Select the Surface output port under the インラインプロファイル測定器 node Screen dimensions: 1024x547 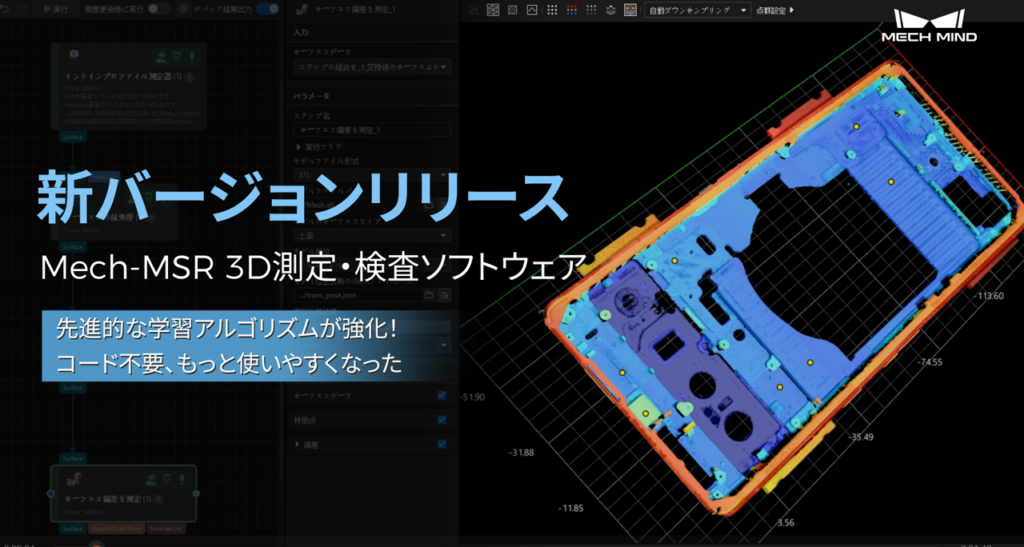[72, 137]
